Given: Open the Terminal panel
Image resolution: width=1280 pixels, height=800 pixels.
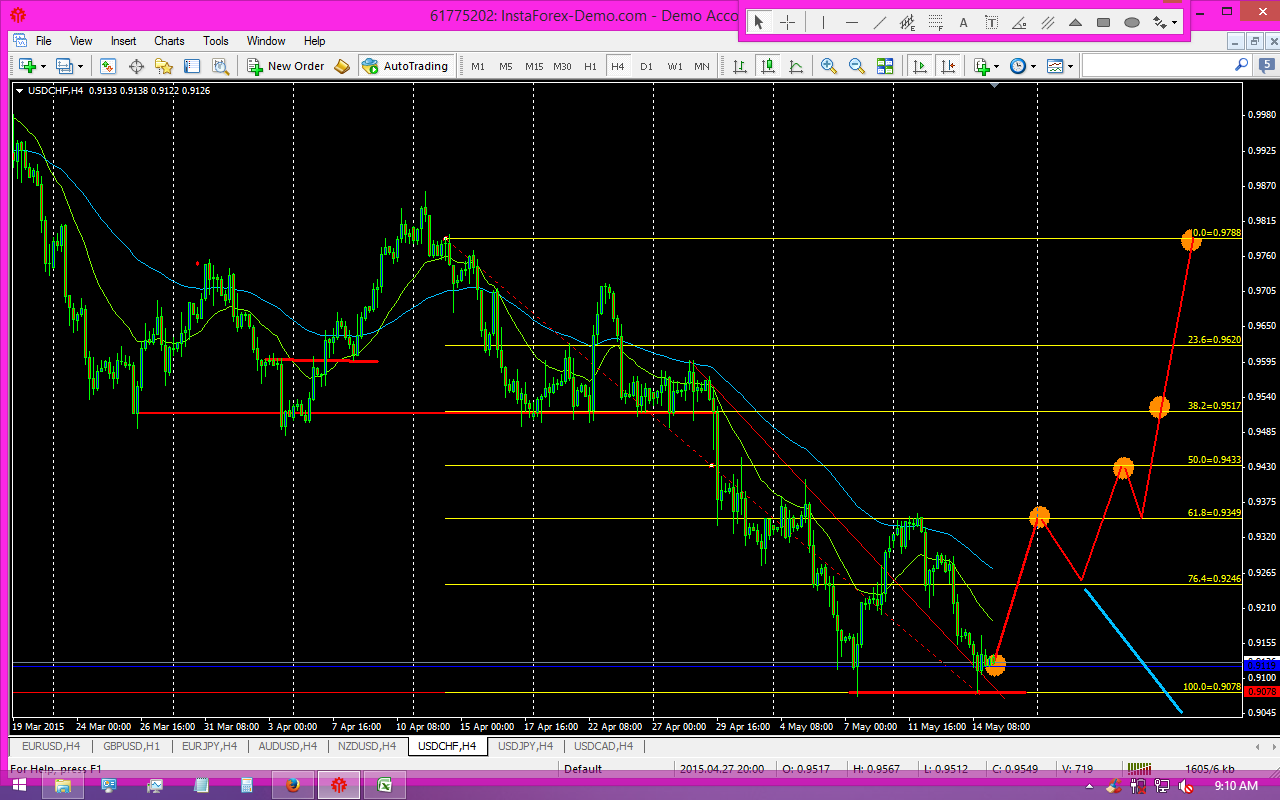Looking at the screenshot, I should coord(192,65).
